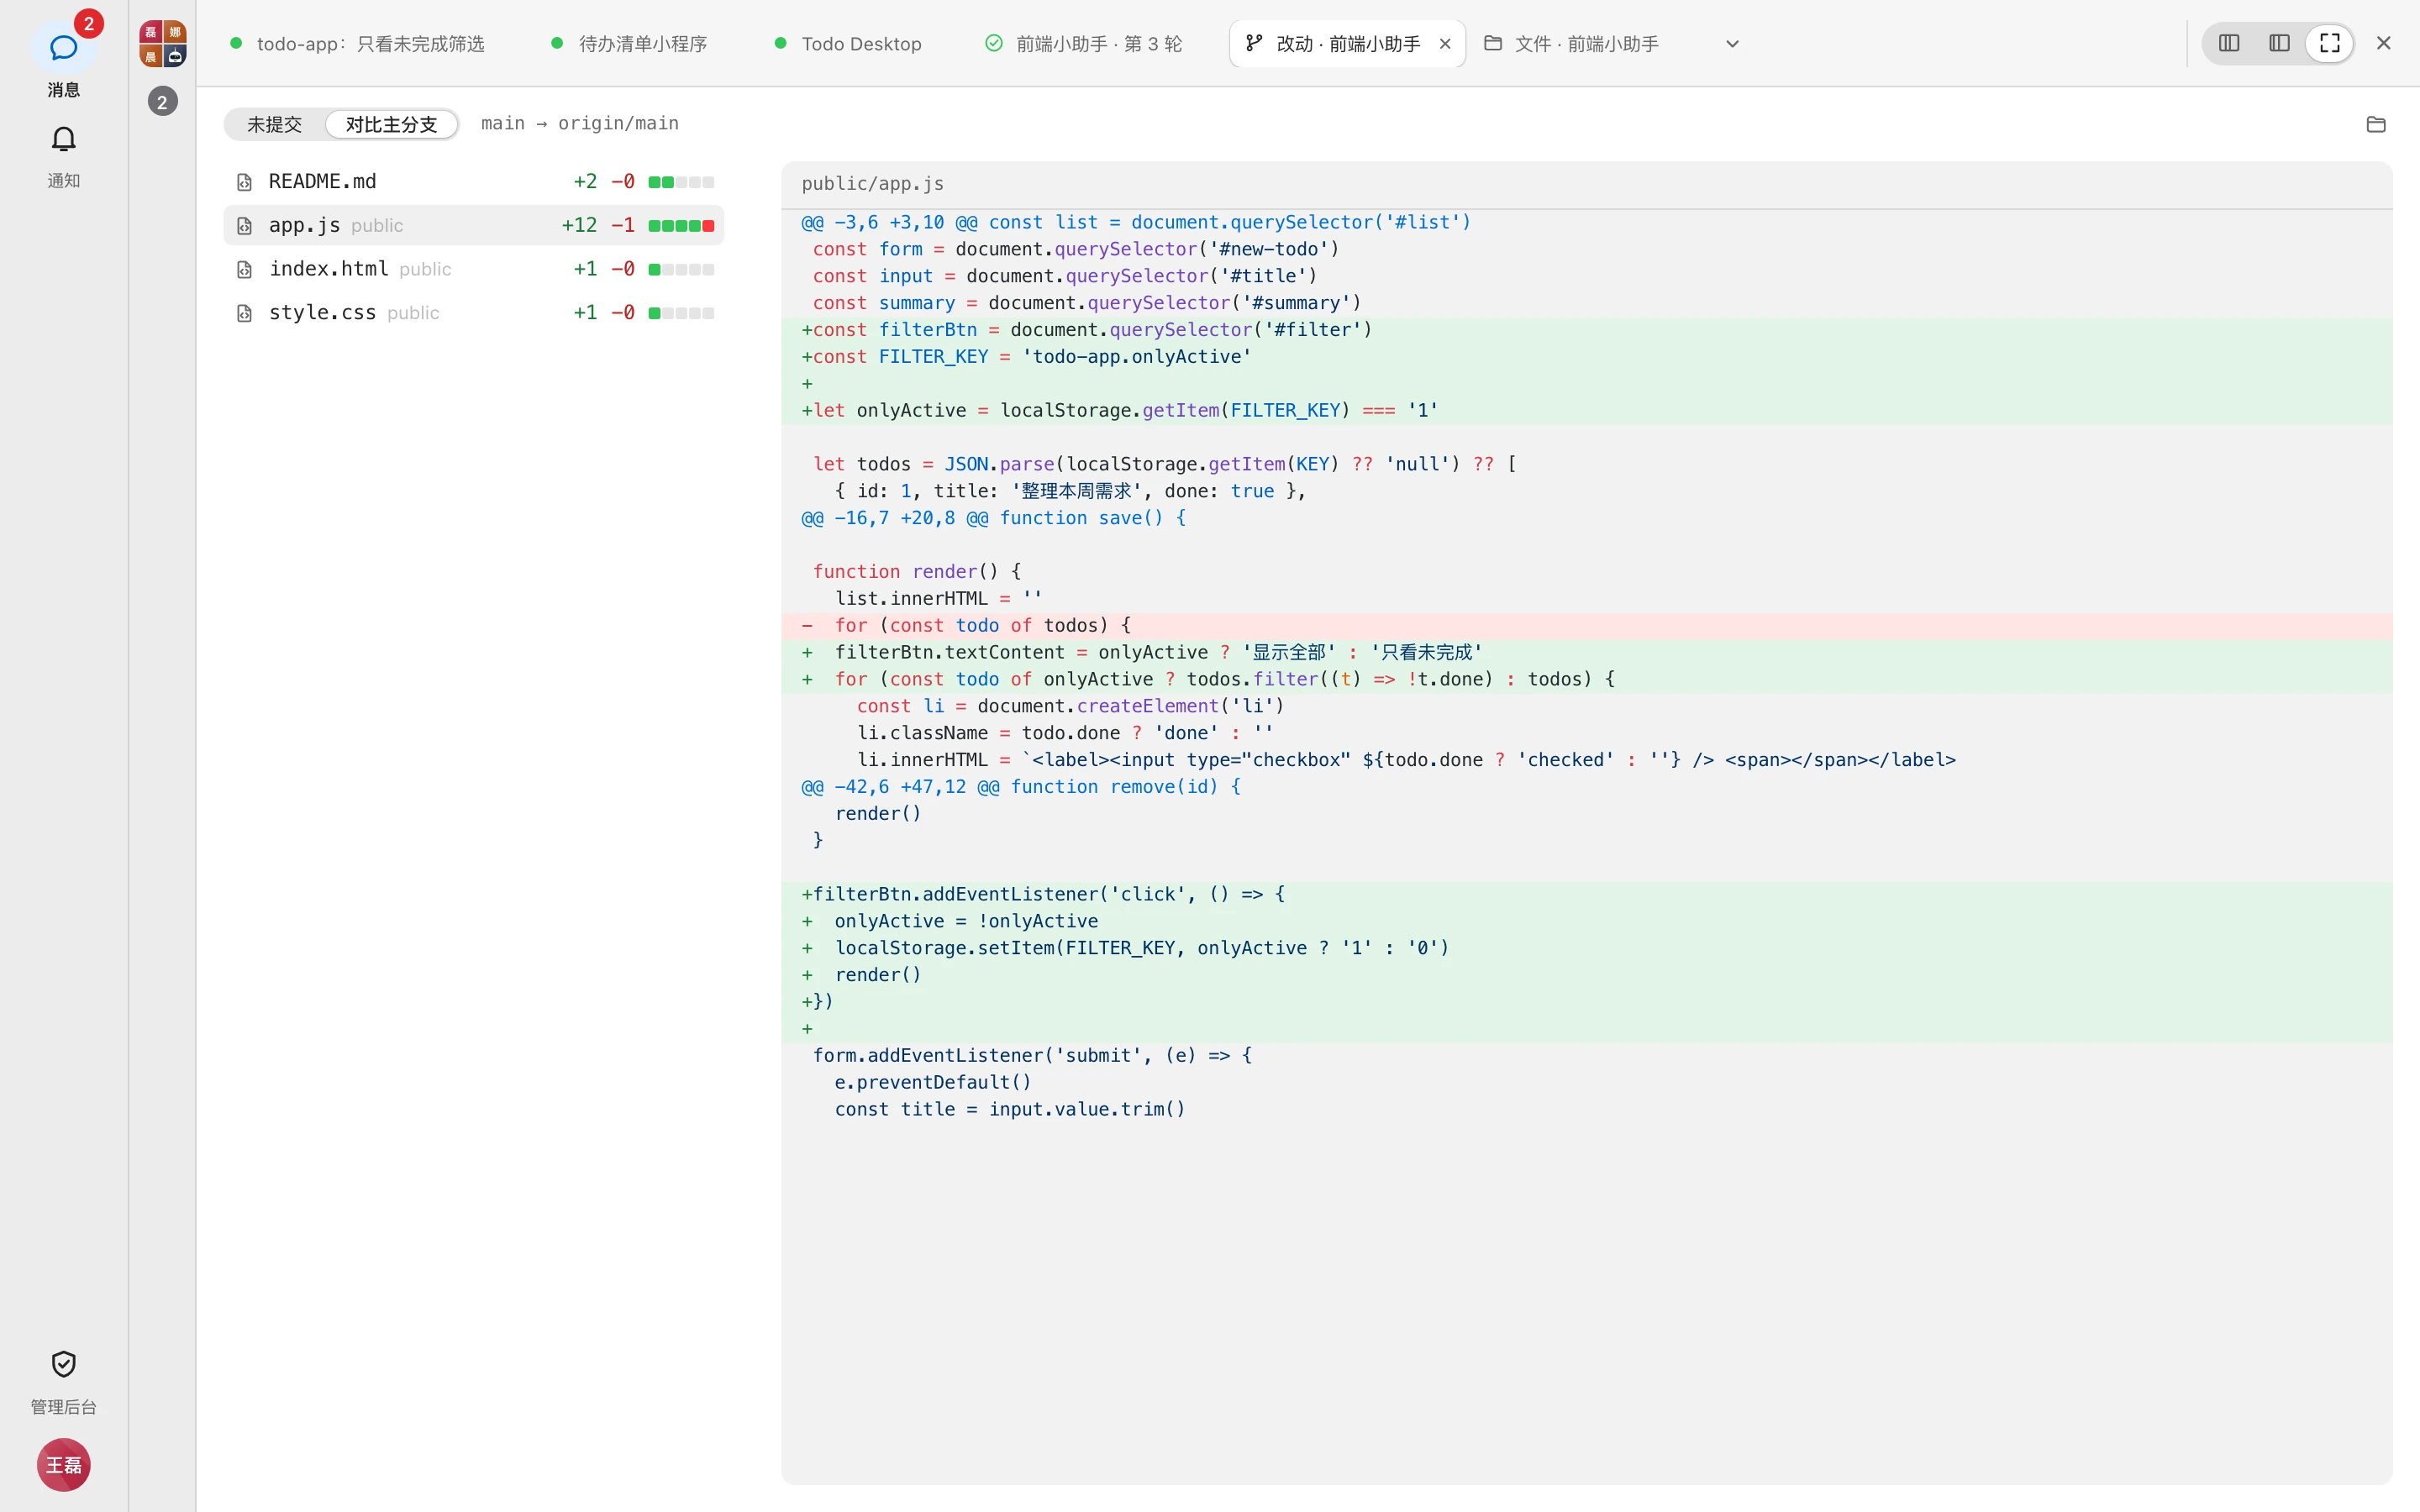Image resolution: width=2420 pixels, height=1512 pixels.
Task: Open the 管理后台 shield icon
Action: (x=63, y=1364)
